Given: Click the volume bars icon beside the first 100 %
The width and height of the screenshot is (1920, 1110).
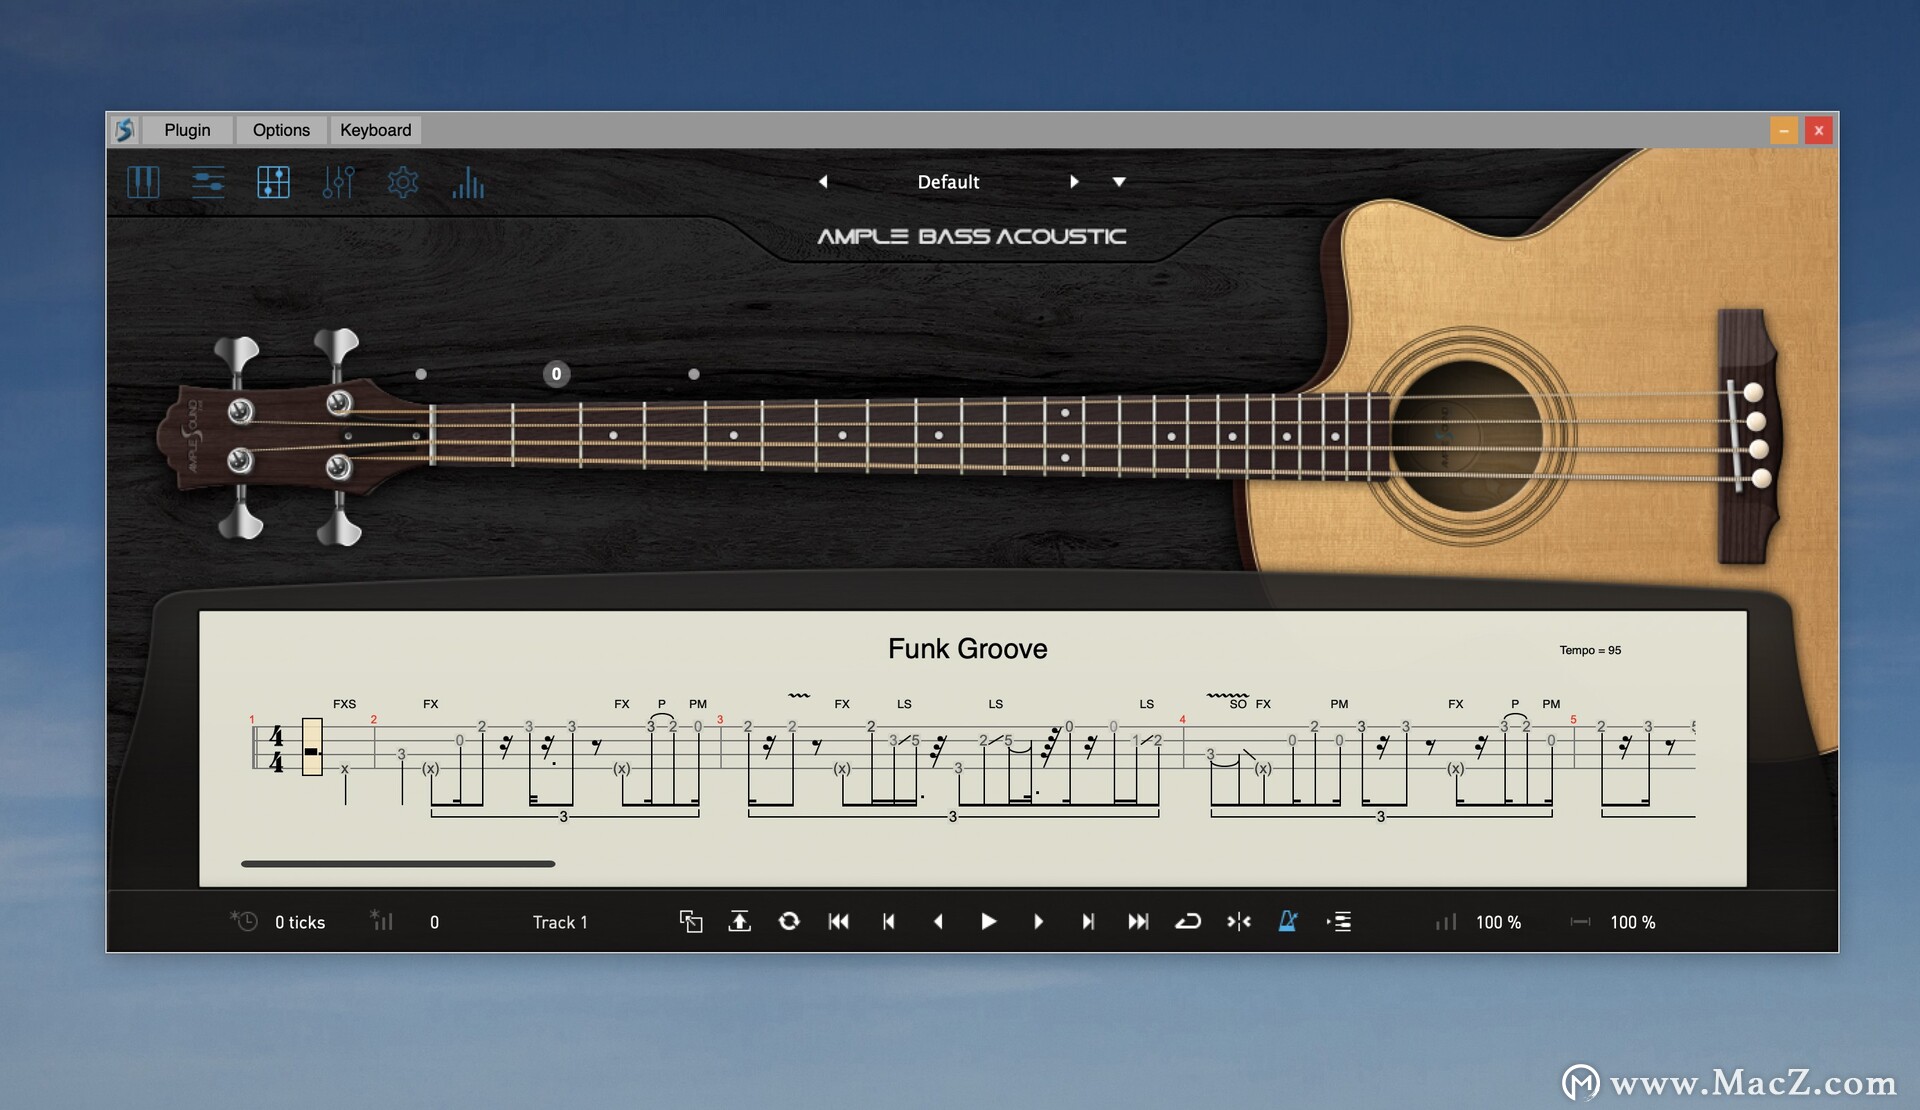Looking at the screenshot, I should [1446, 922].
